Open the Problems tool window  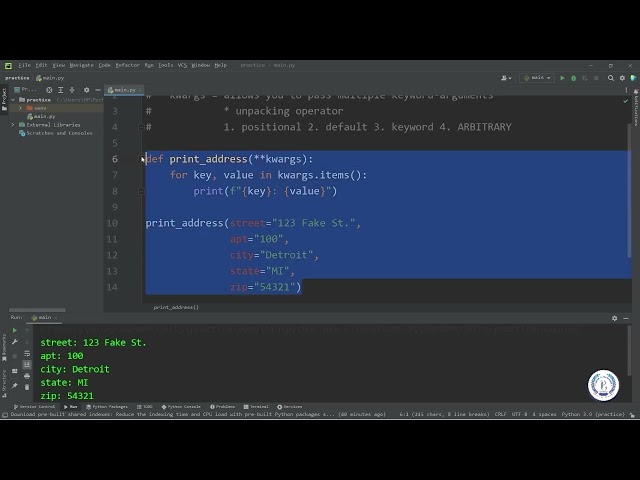222,407
